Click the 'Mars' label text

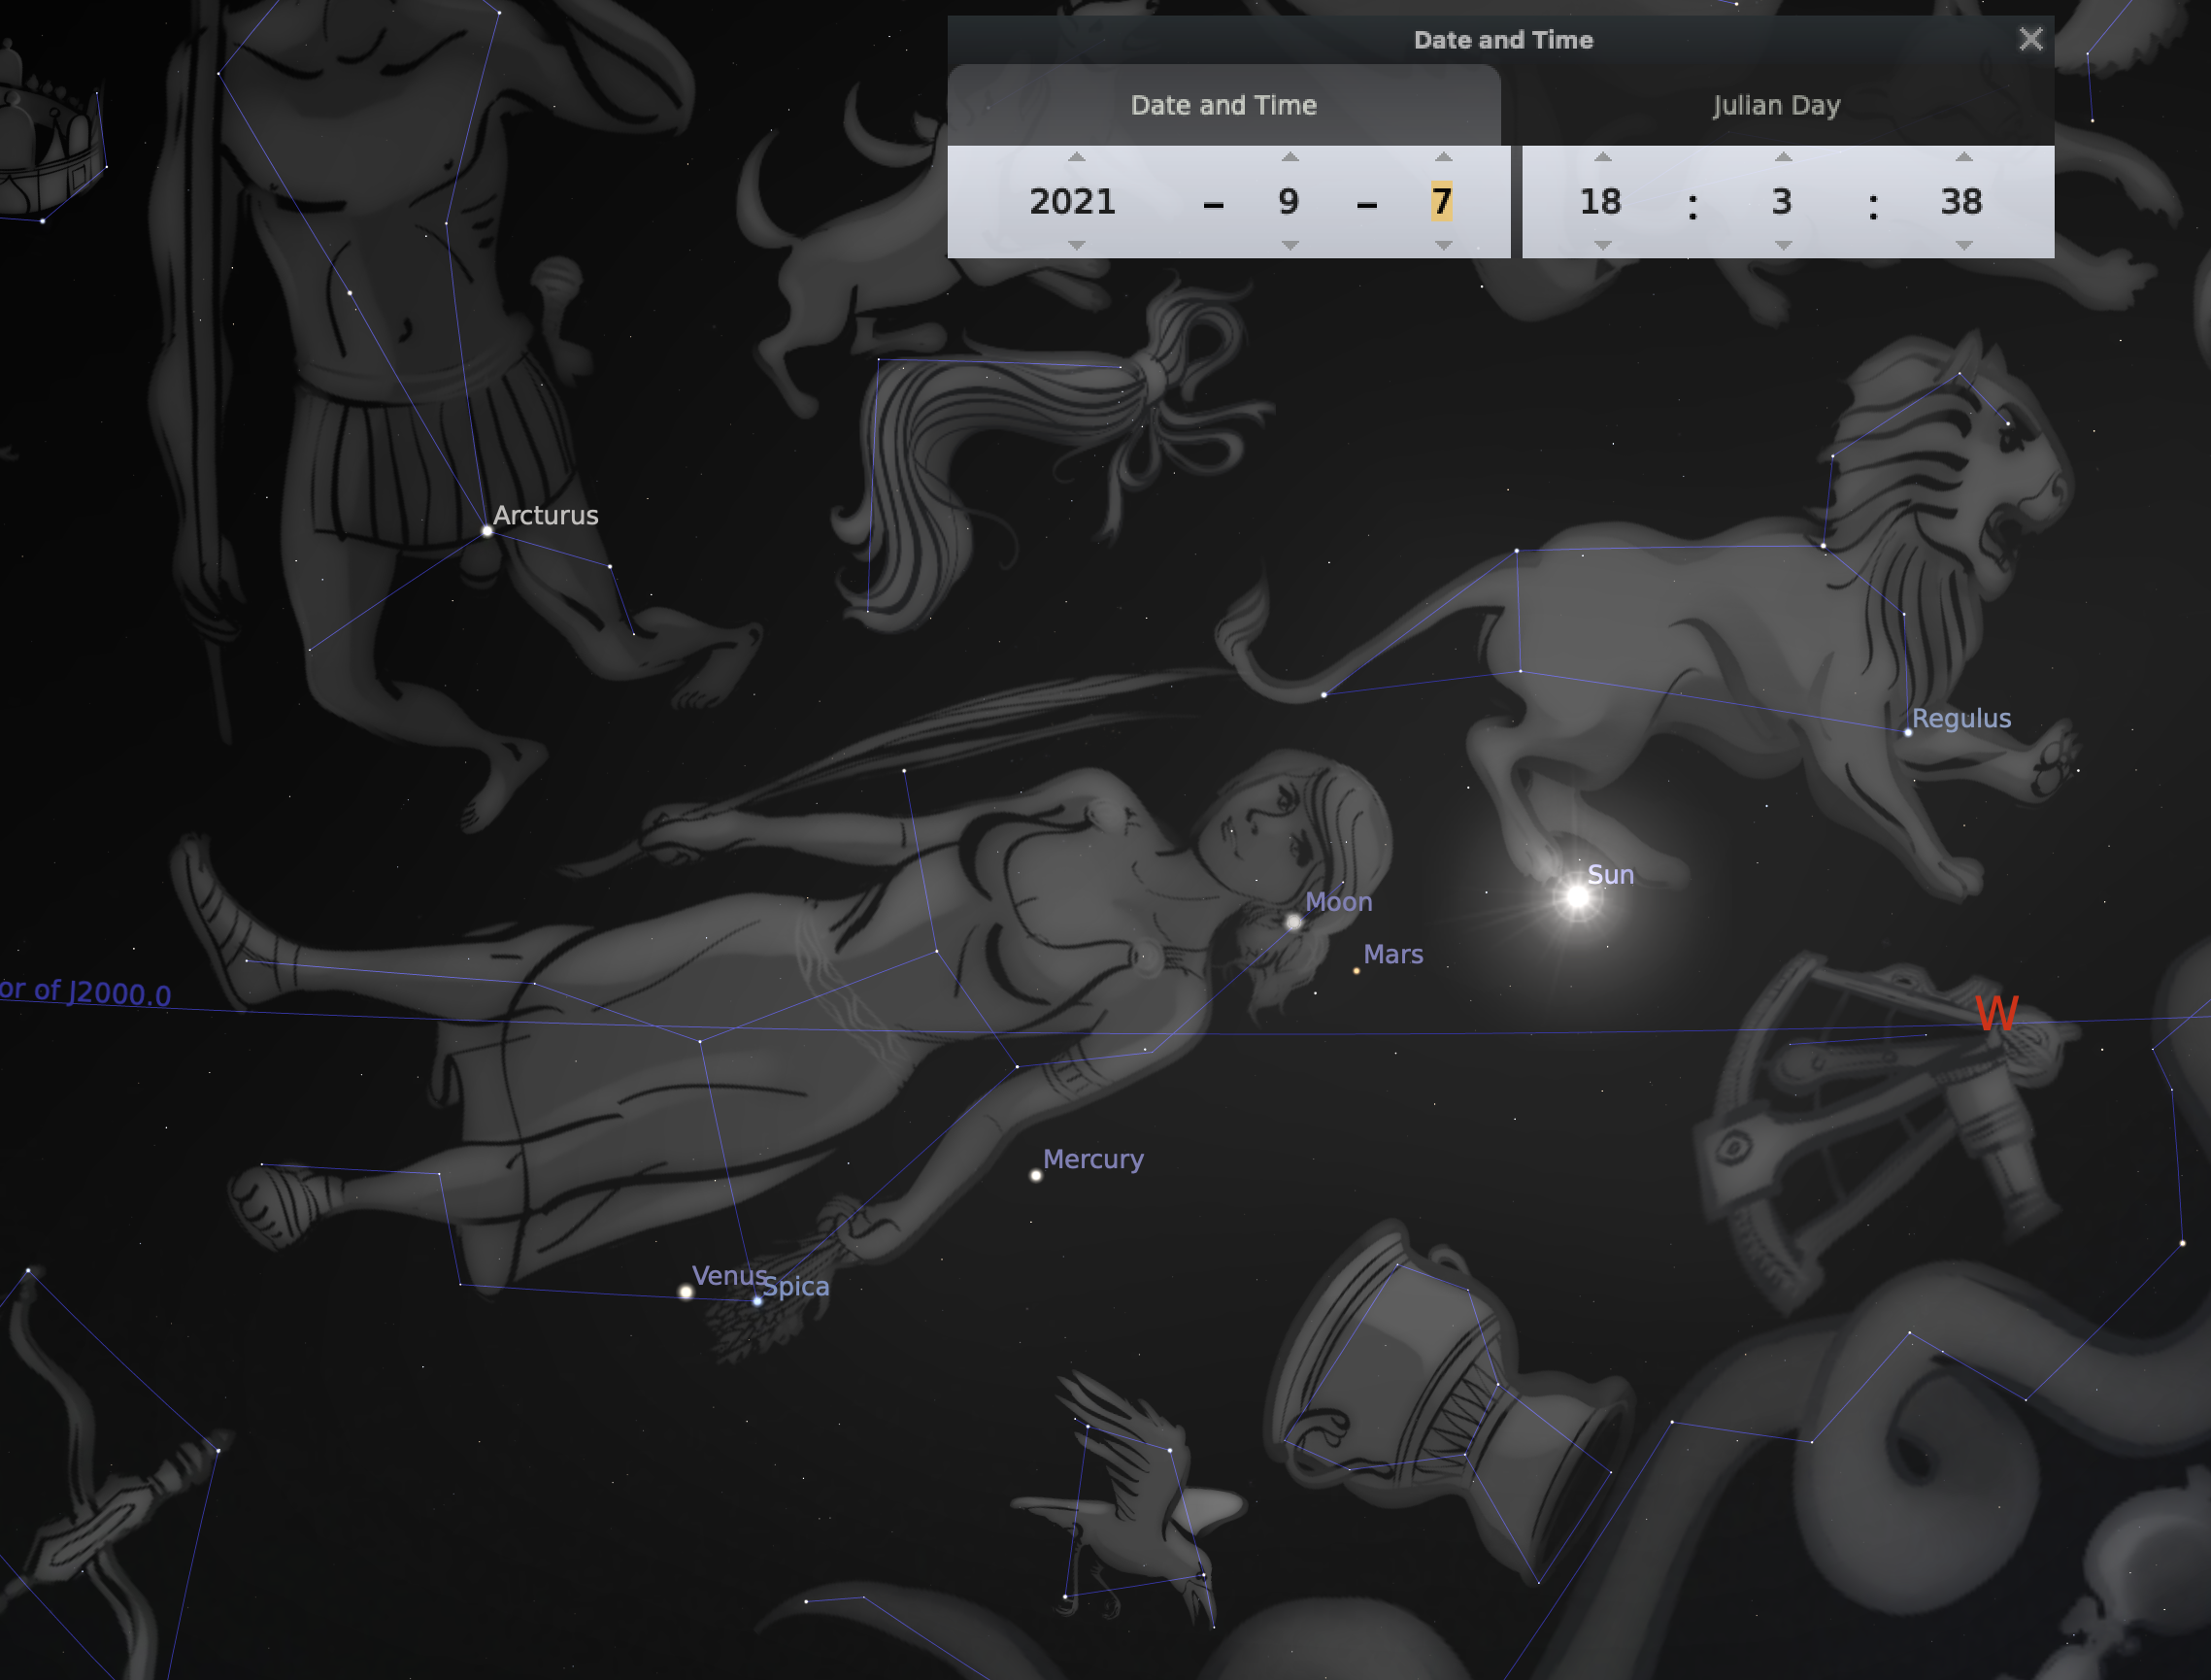tap(1393, 954)
